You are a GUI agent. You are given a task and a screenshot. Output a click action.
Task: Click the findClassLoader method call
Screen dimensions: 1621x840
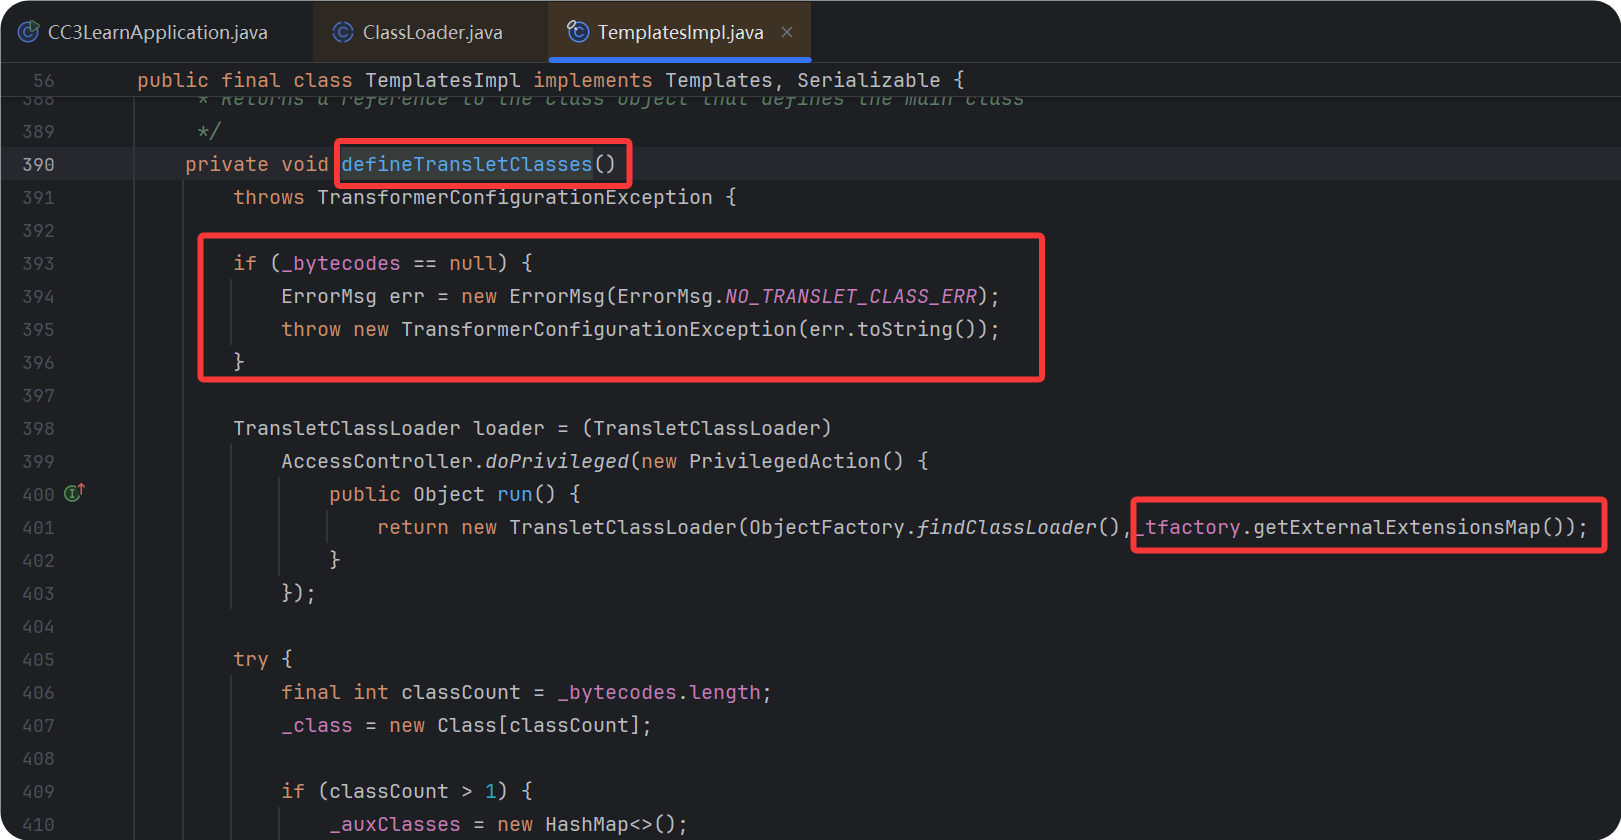point(1007,527)
